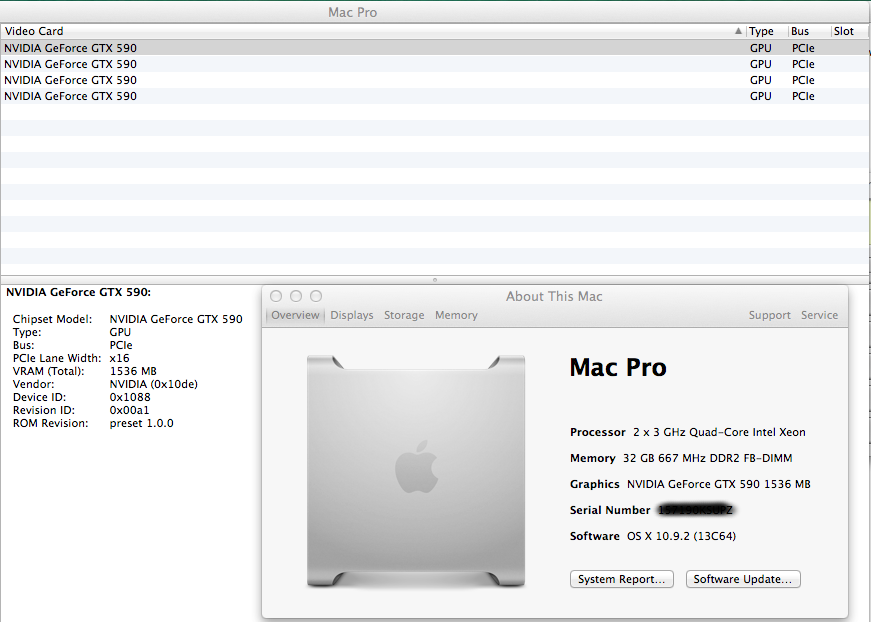
Task: Sort by the Slot column header
Action: (849, 31)
